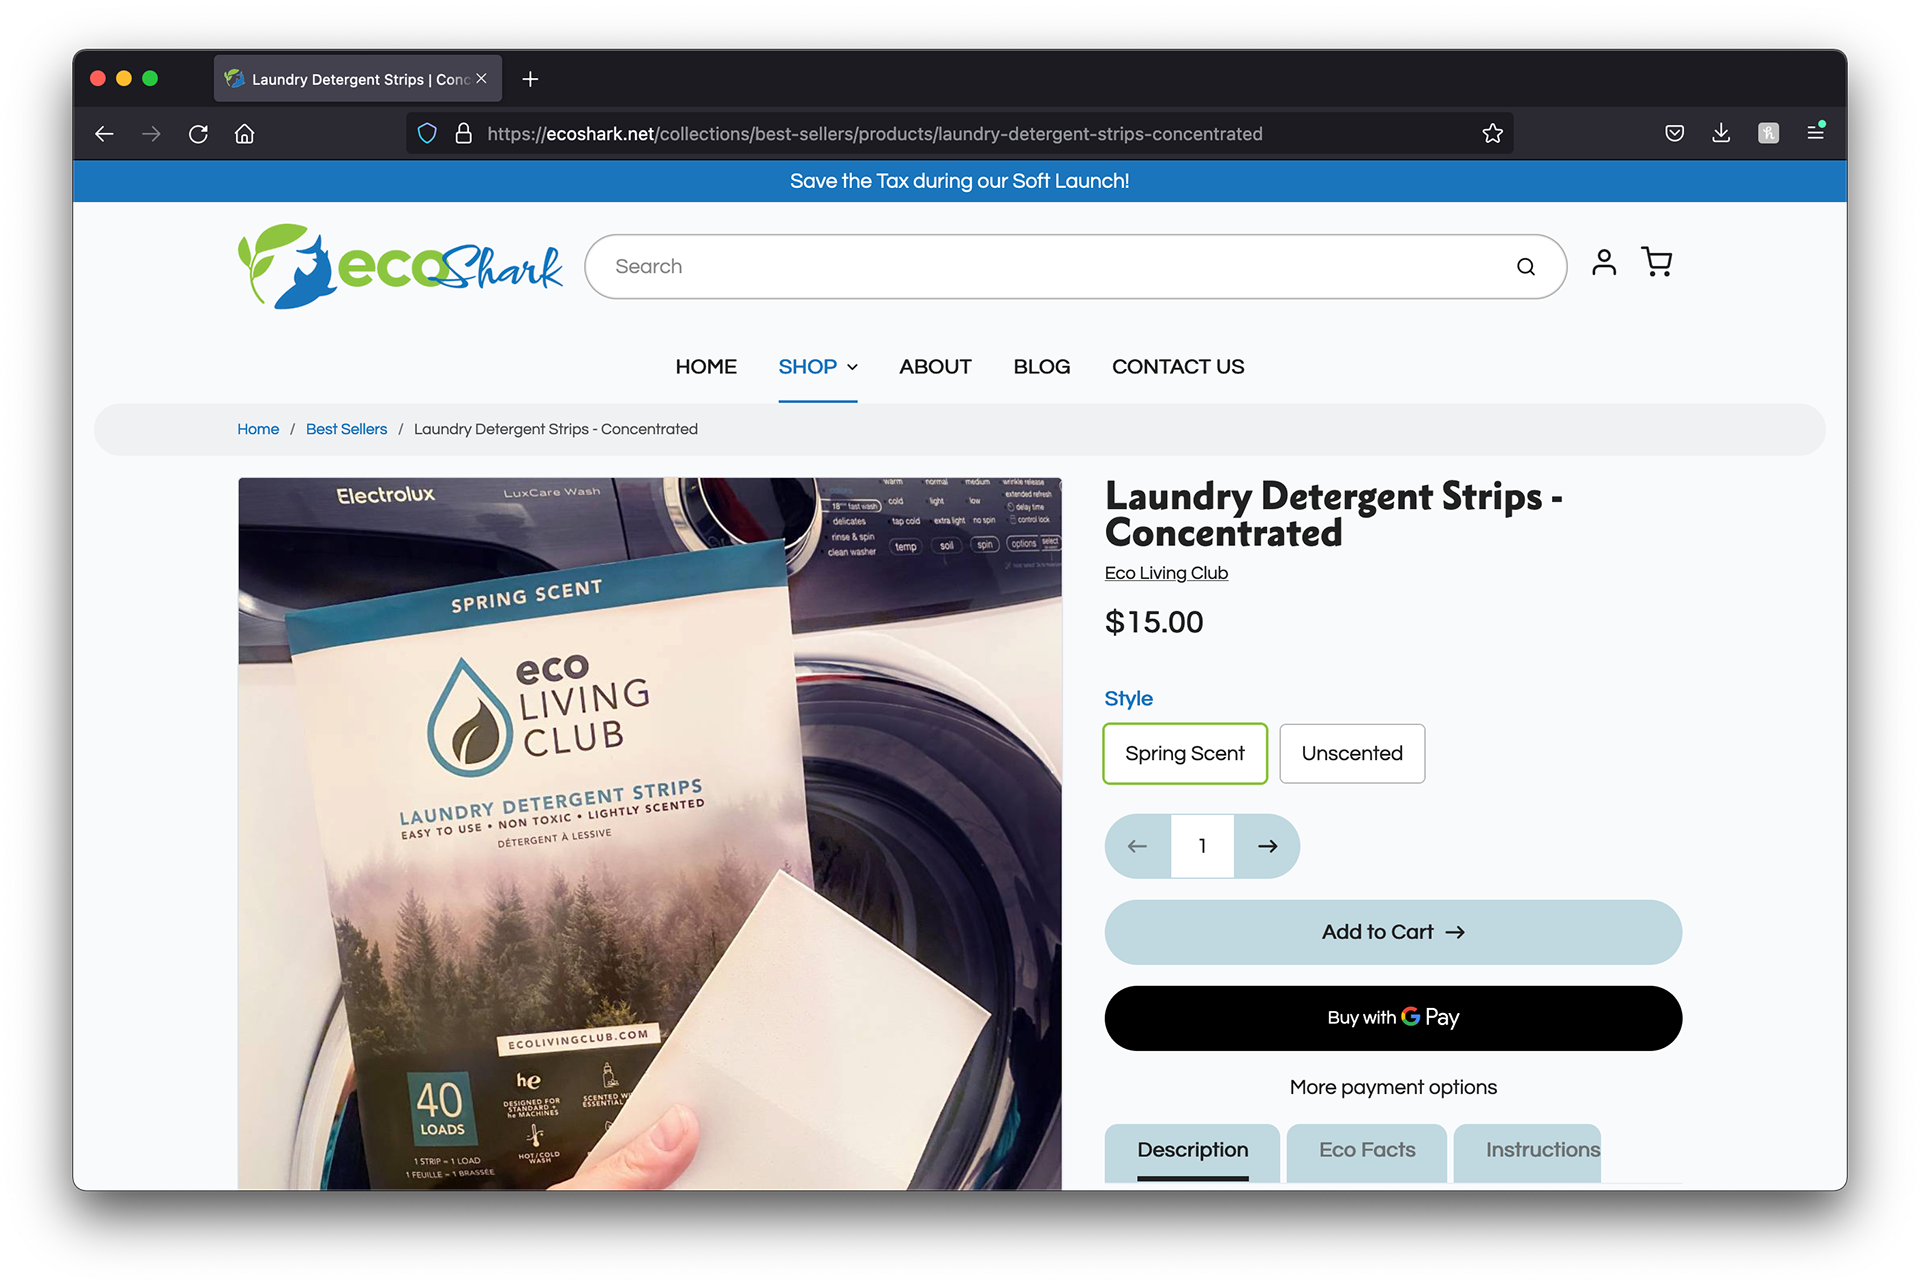Click the product photo of detergent package
1920x1287 pixels.
click(650, 833)
